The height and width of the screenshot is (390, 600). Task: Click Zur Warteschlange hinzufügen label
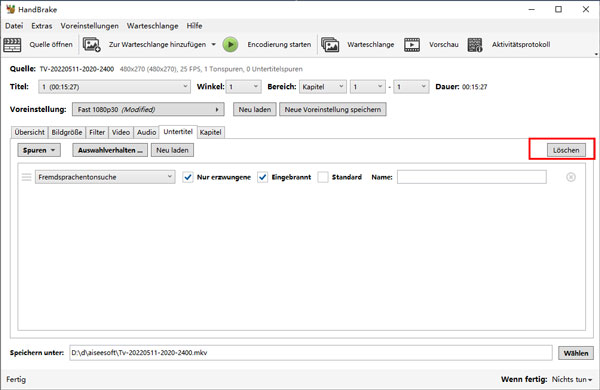tap(157, 45)
